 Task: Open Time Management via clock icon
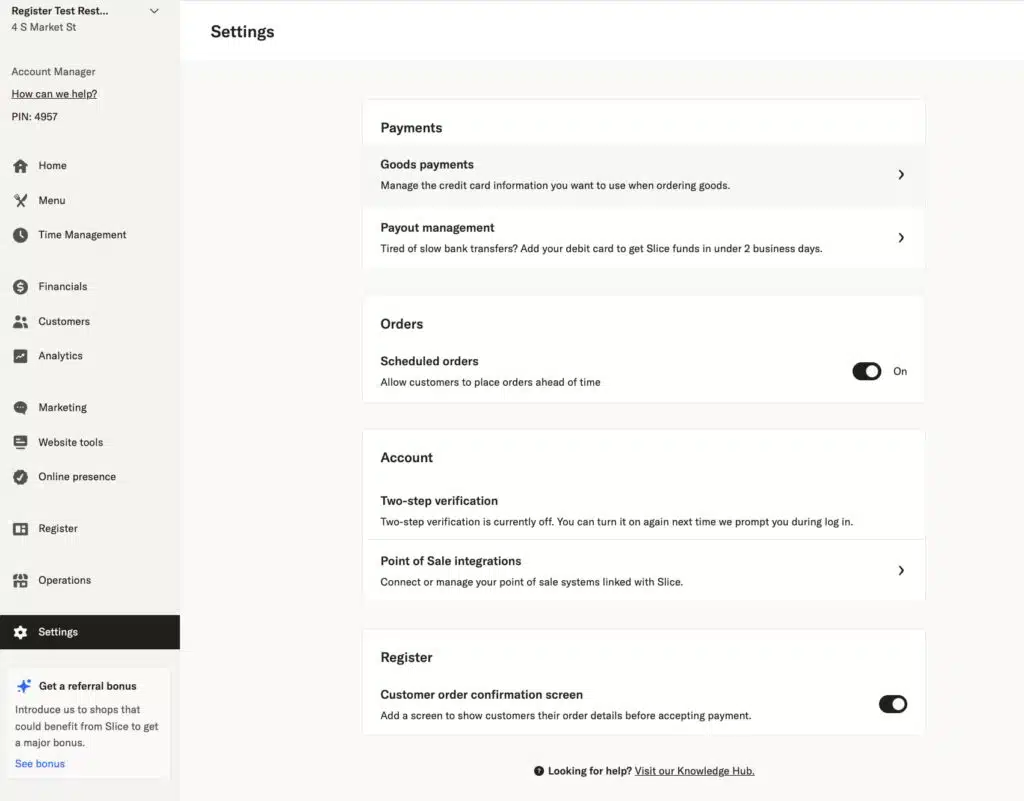click(20, 235)
